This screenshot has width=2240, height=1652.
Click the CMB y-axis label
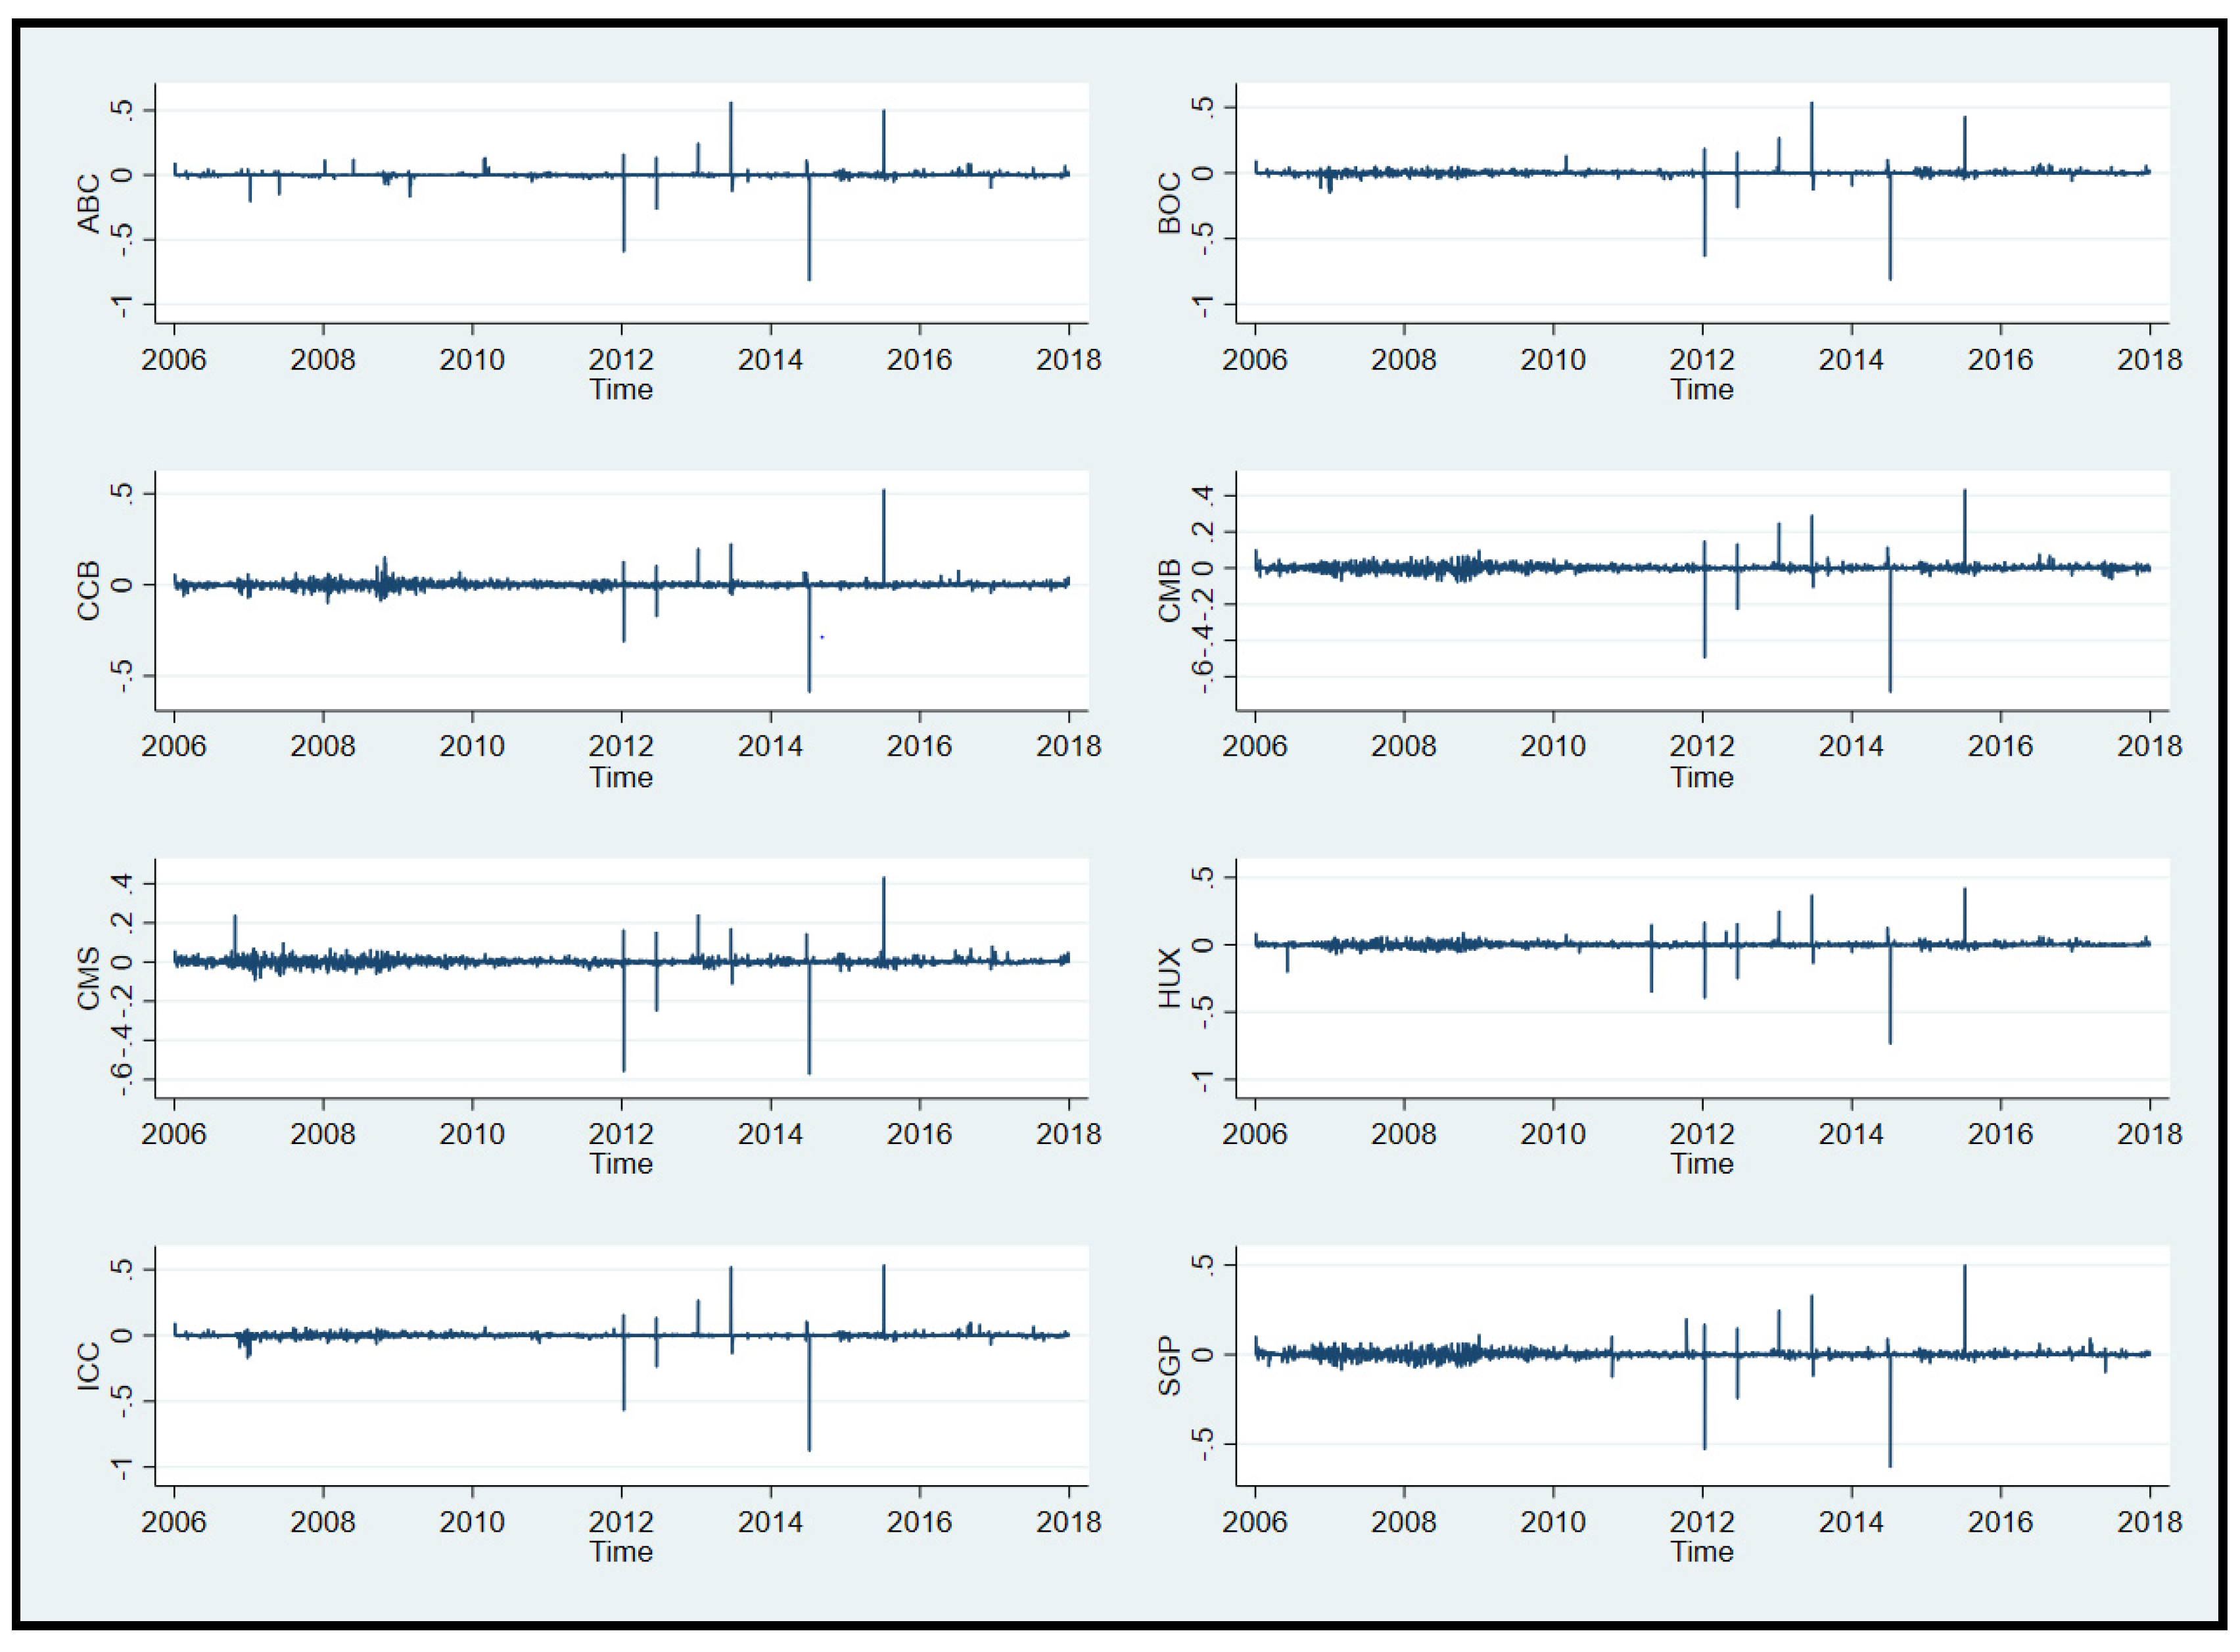(x=1169, y=590)
